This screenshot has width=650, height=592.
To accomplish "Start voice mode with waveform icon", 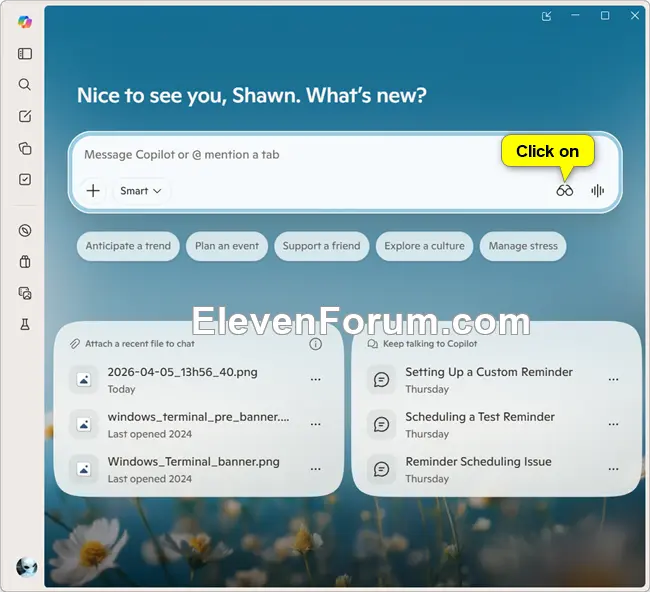I will point(597,191).
